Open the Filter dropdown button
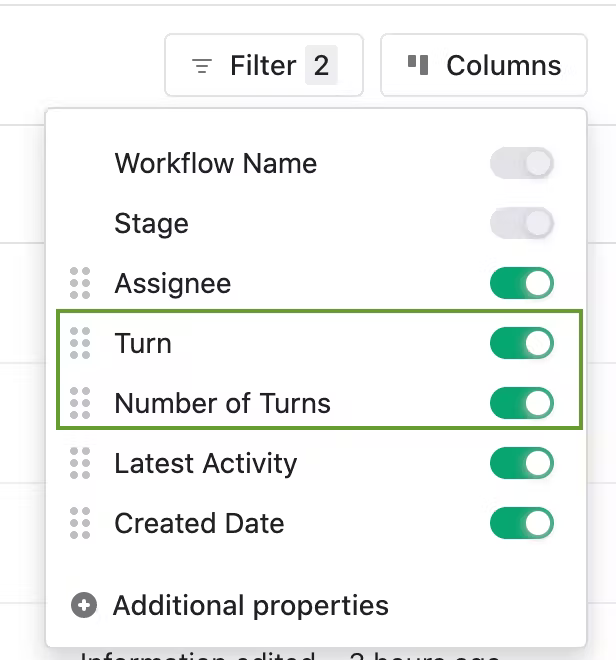Image resolution: width=616 pixels, height=660 pixels. point(263,66)
